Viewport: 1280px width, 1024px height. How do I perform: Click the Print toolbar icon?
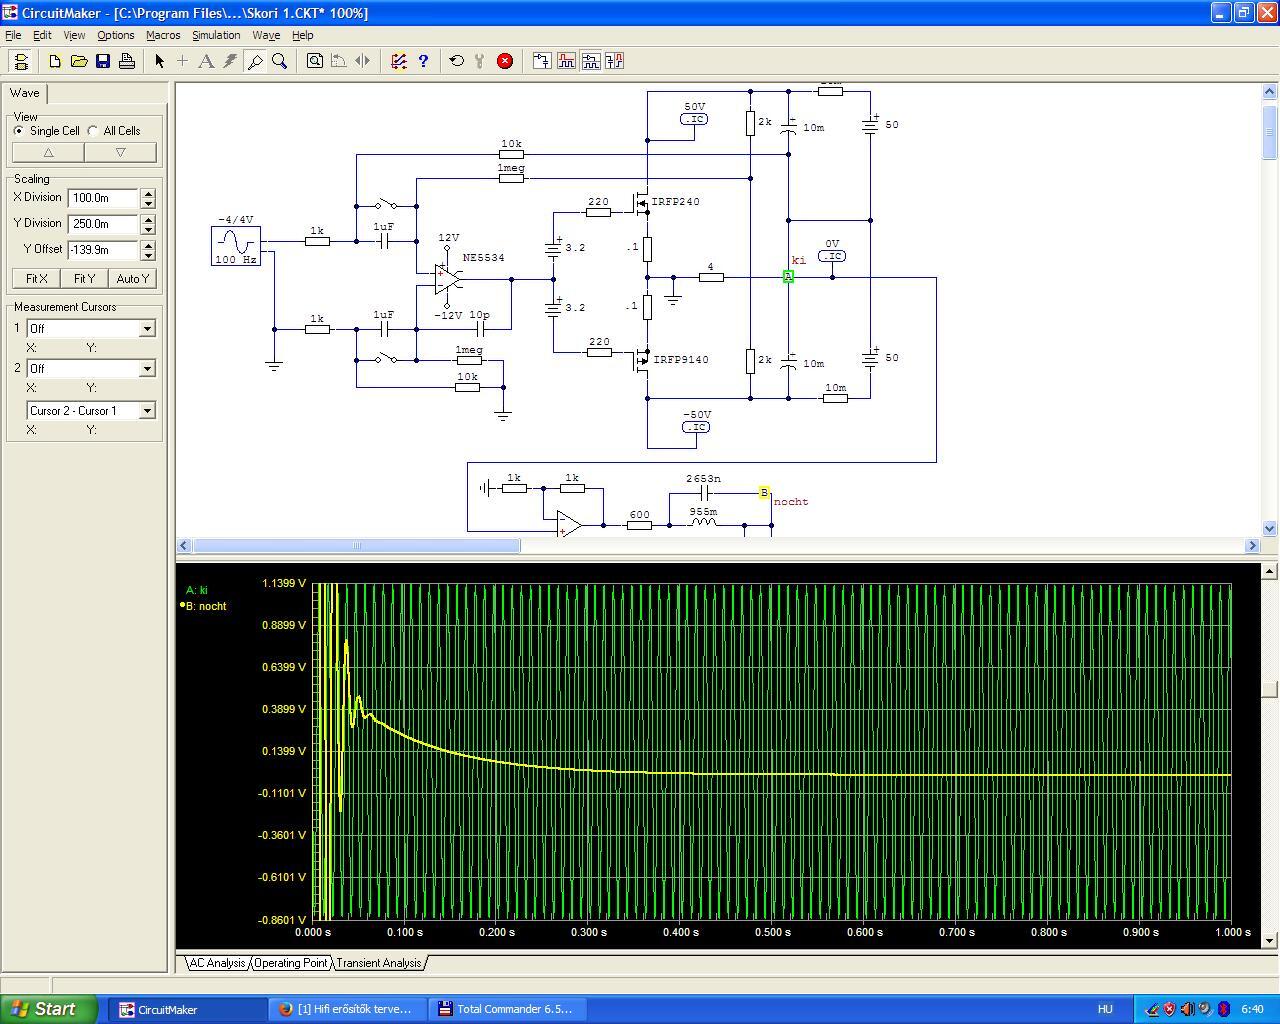tap(127, 61)
